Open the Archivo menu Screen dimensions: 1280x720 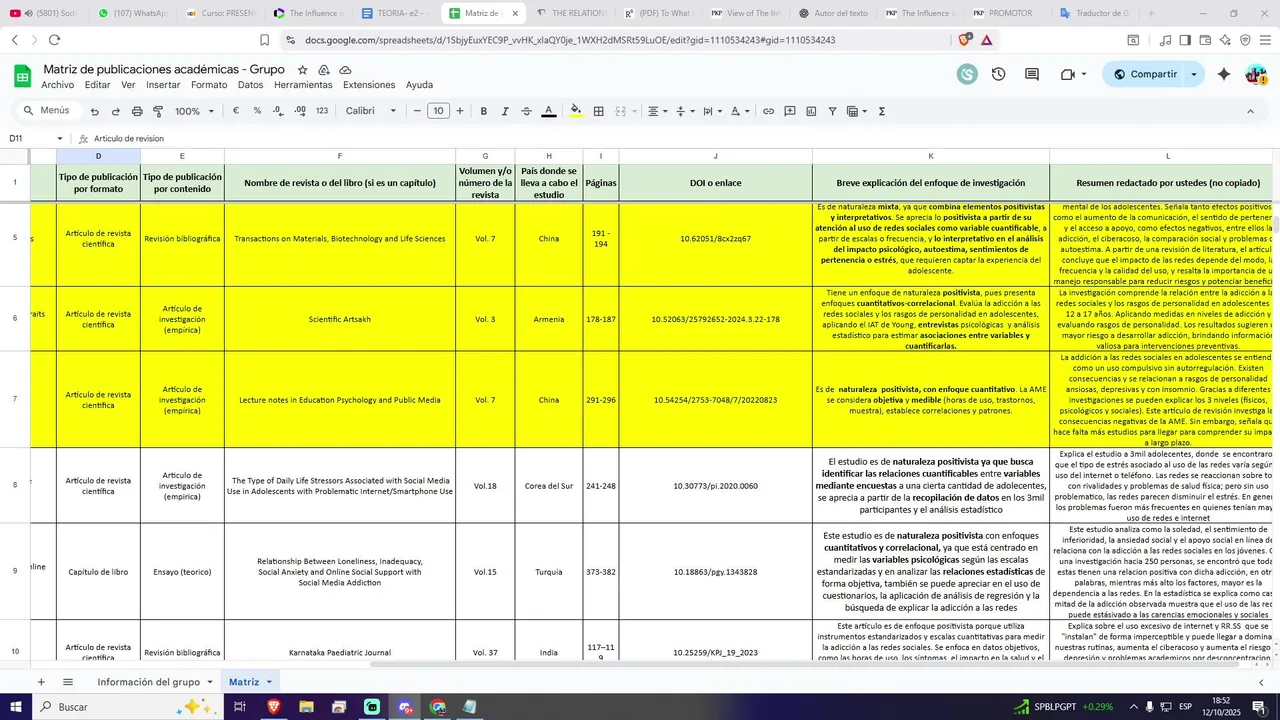(x=57, y=85)
